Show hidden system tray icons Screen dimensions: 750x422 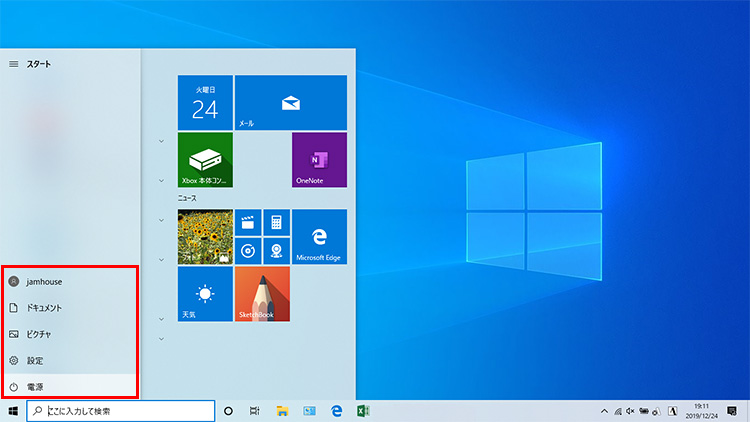[x=604, y=411]
